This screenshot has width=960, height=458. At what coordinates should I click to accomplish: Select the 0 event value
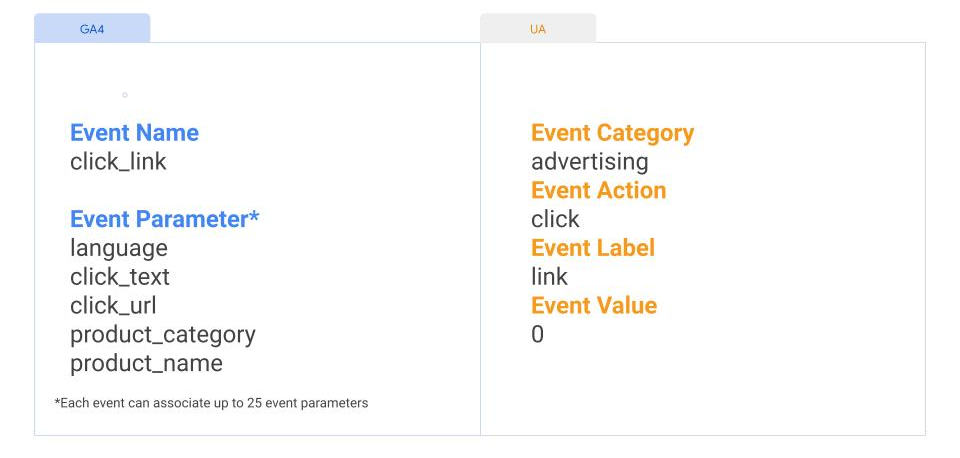pos(538,335)
